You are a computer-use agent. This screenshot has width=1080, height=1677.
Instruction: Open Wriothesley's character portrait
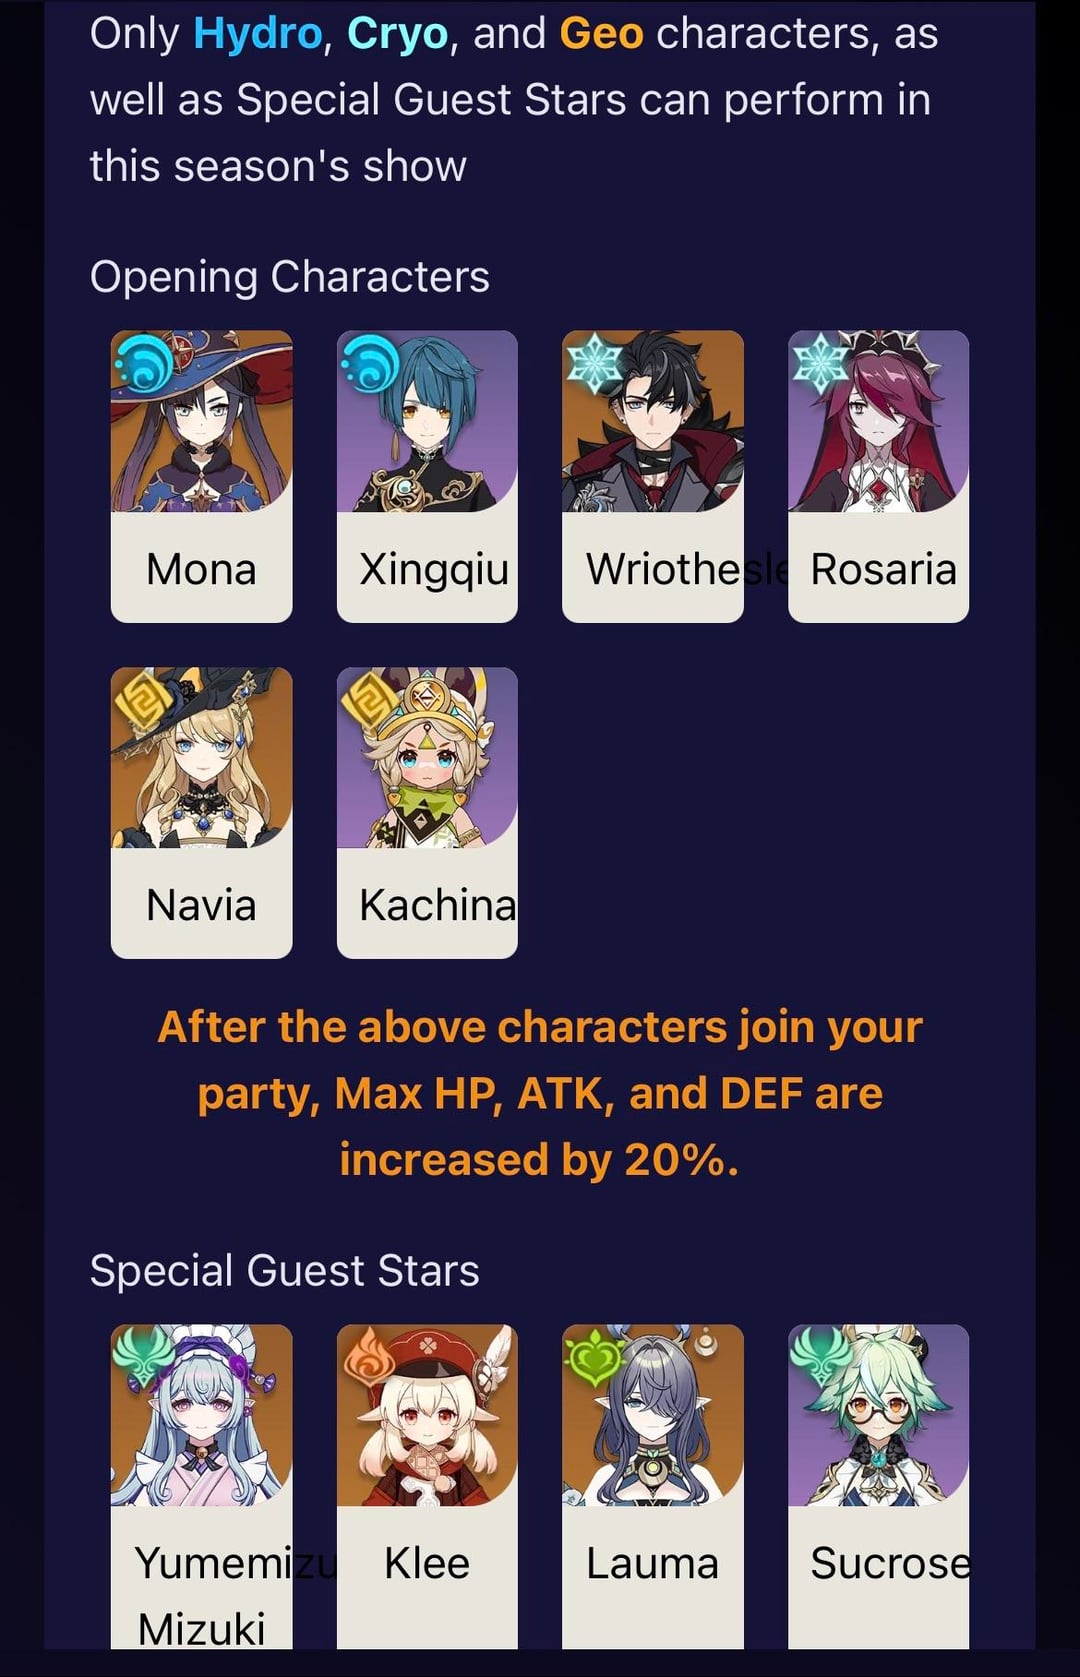(x=653, y=421)
